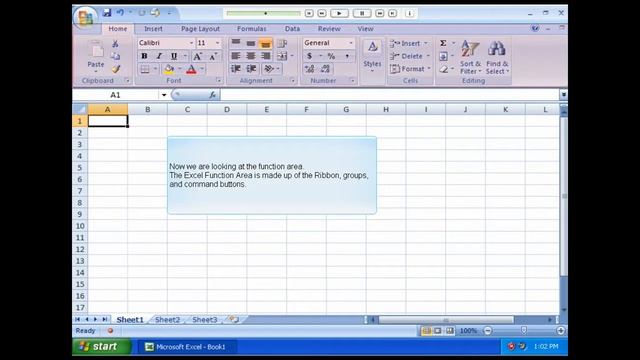Increase cell indent

(251, 69)
